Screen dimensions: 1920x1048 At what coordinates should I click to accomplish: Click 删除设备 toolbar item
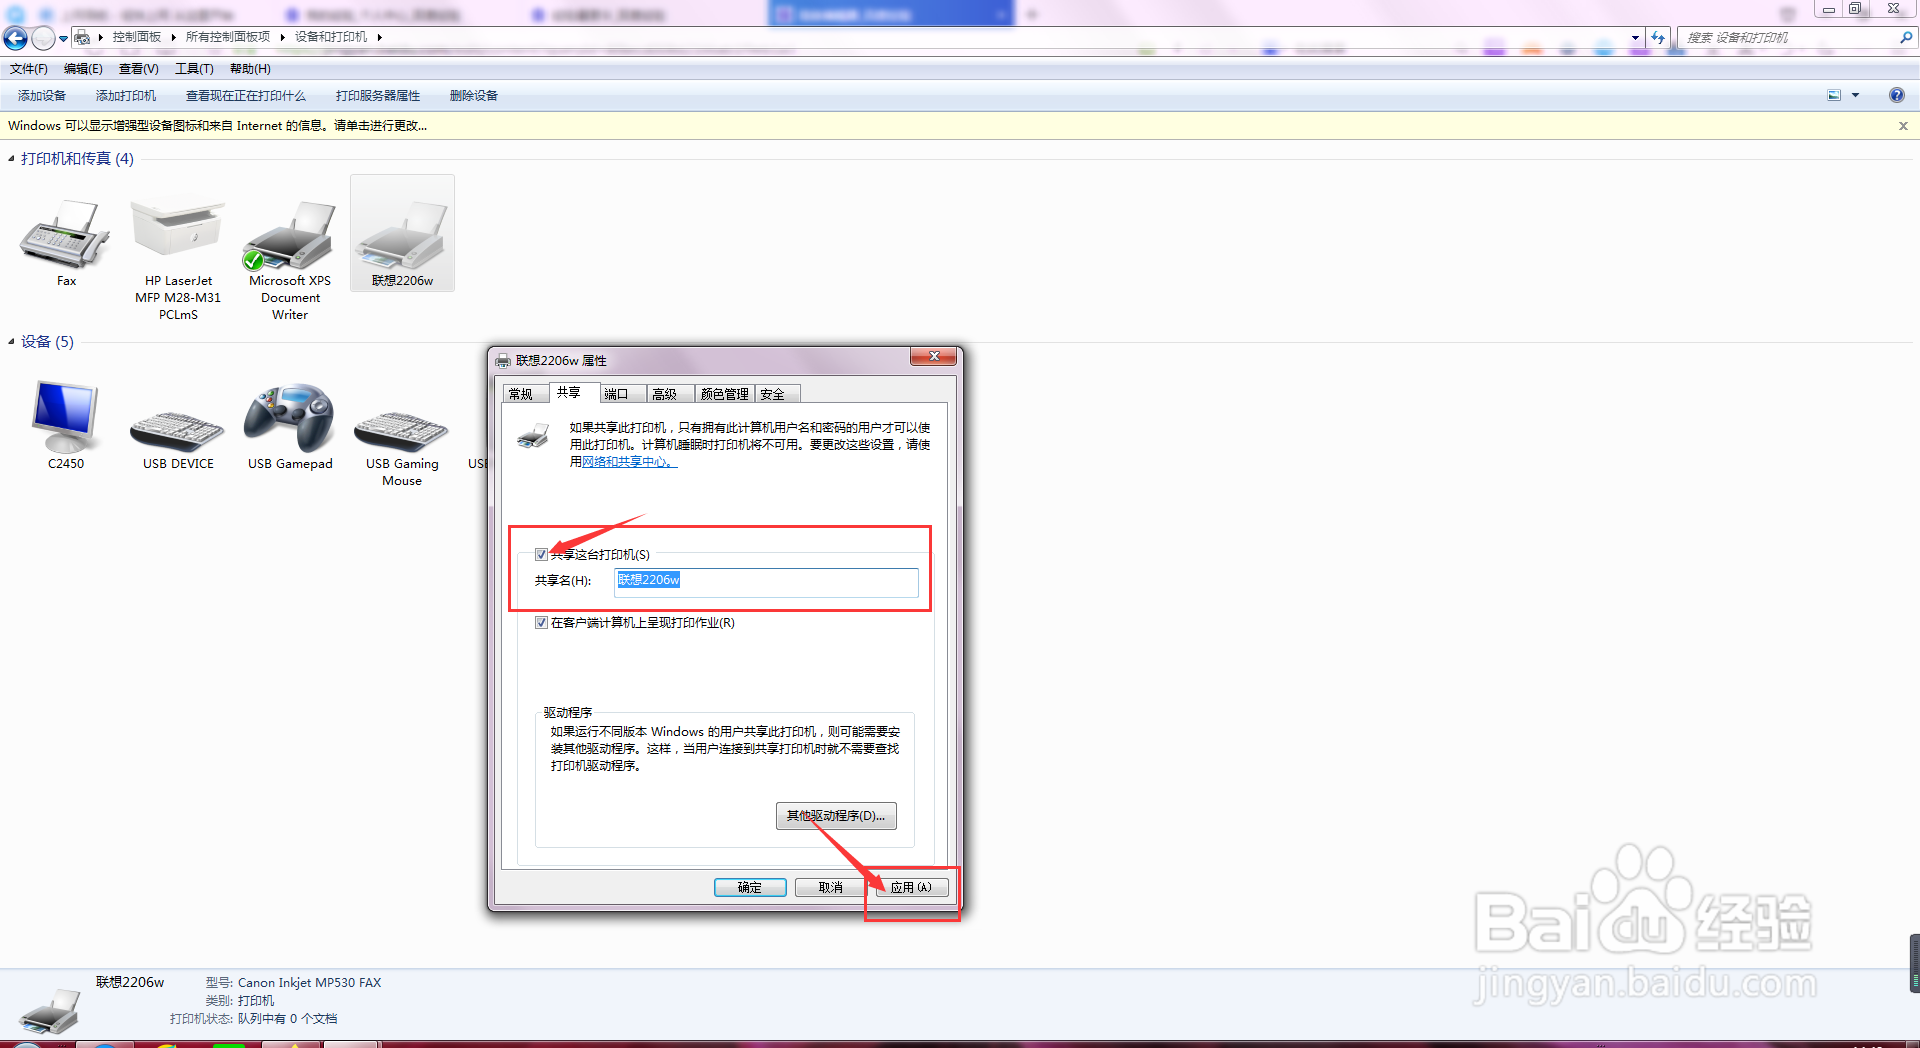point(474,96)
